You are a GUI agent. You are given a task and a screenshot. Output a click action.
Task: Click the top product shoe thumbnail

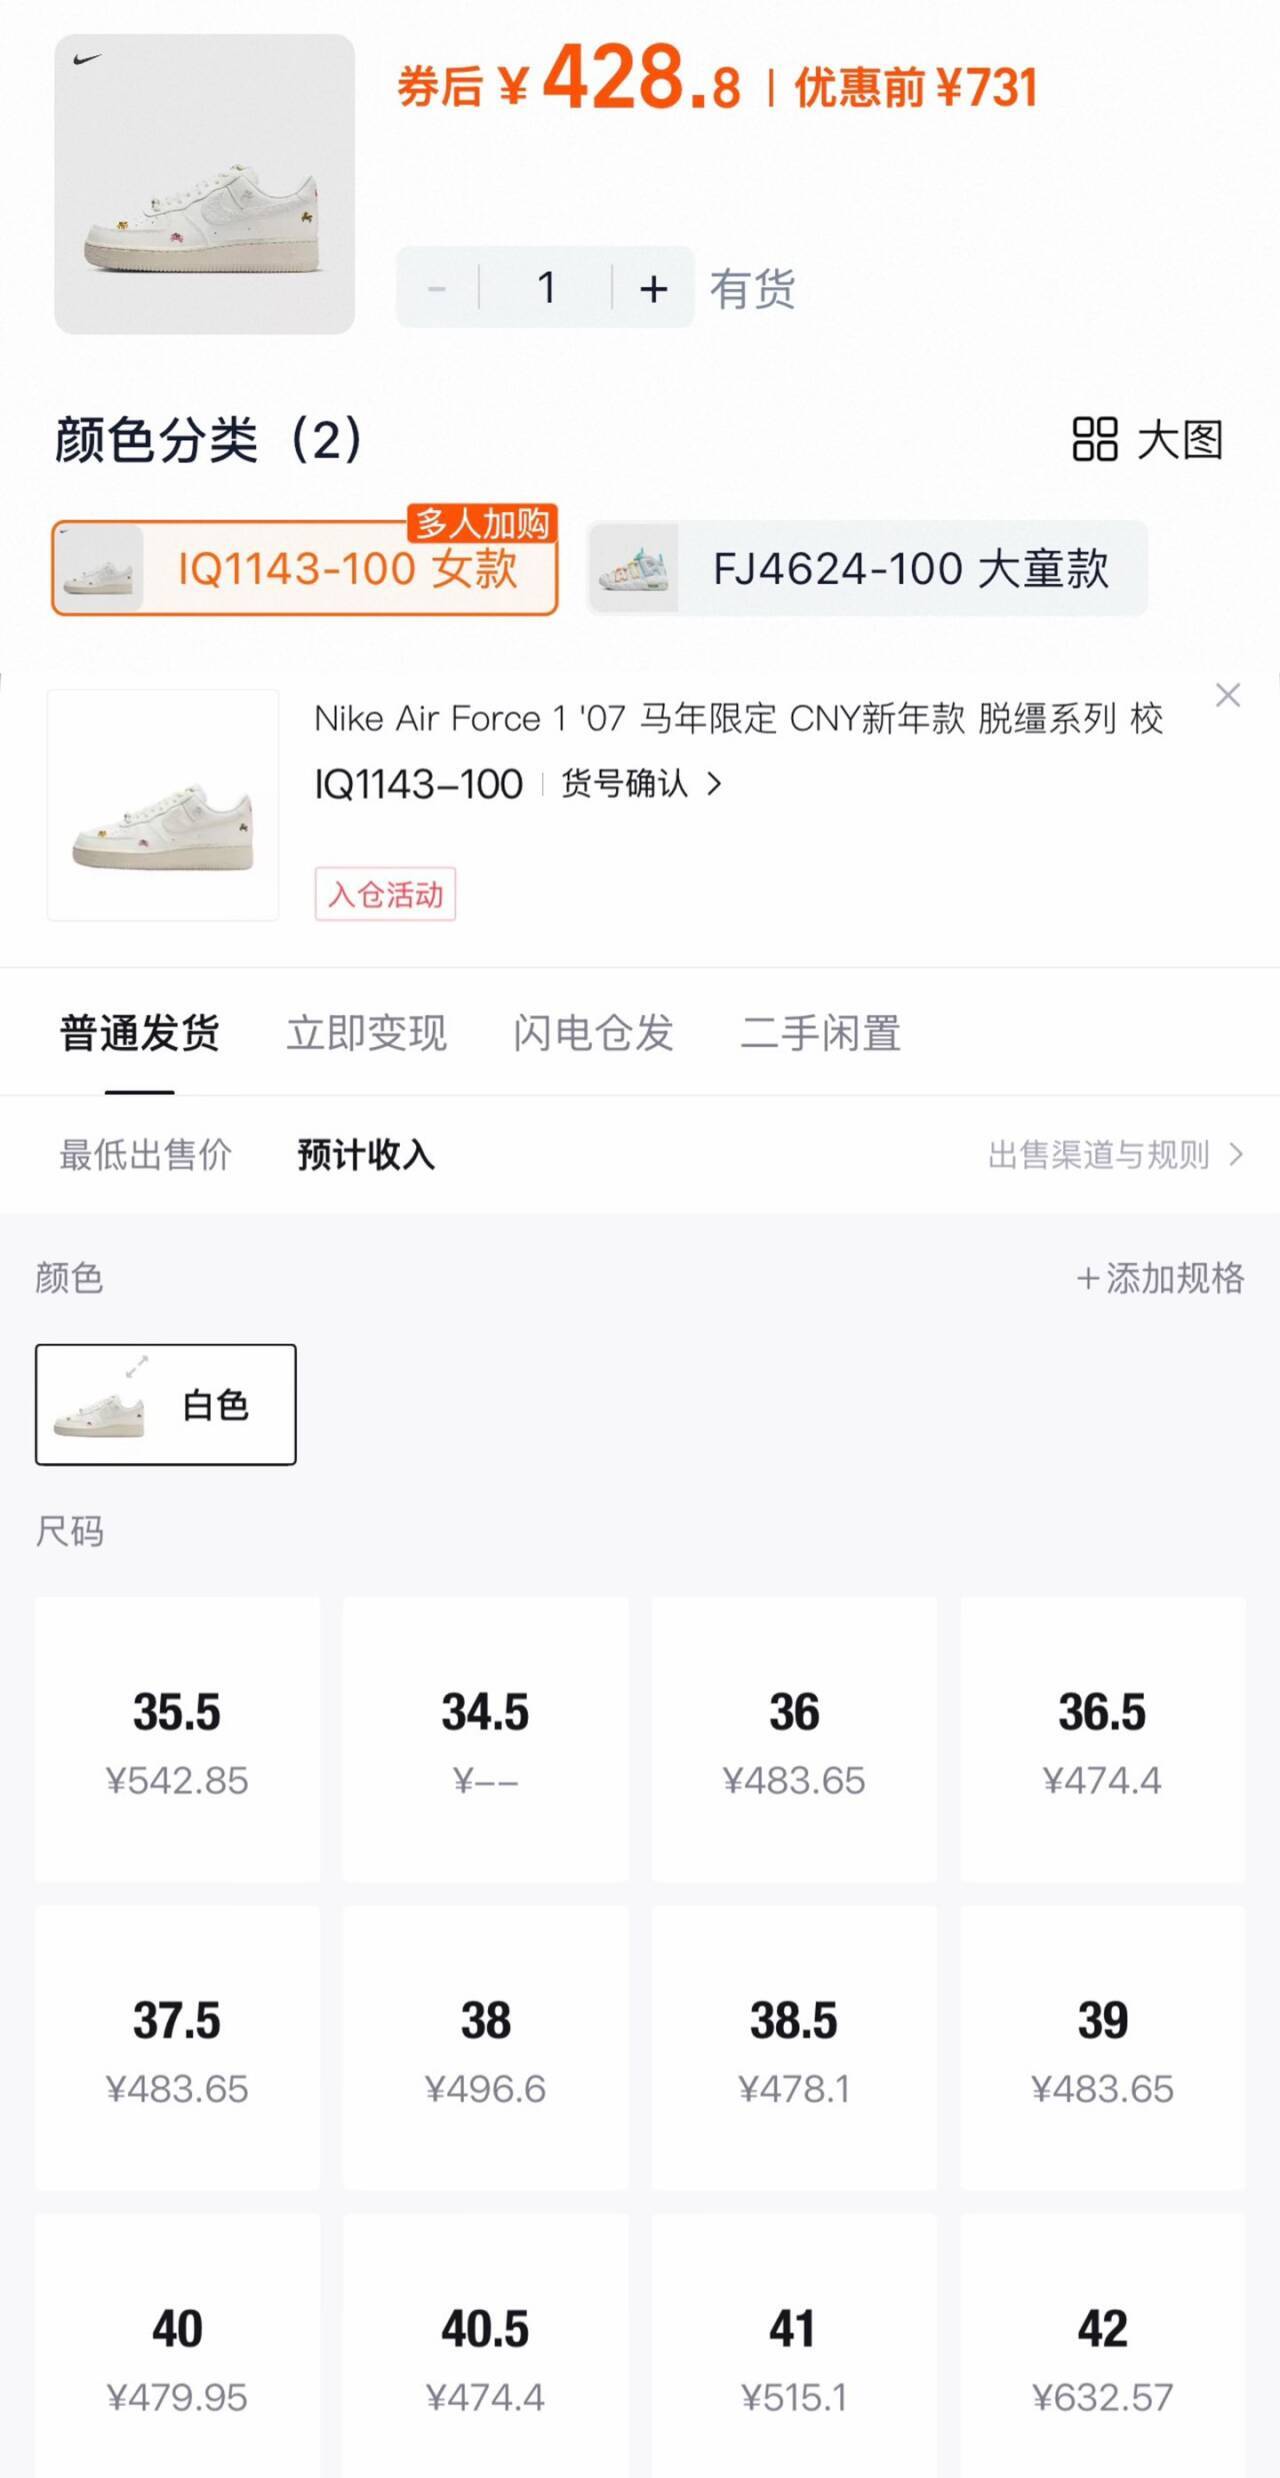204,184
